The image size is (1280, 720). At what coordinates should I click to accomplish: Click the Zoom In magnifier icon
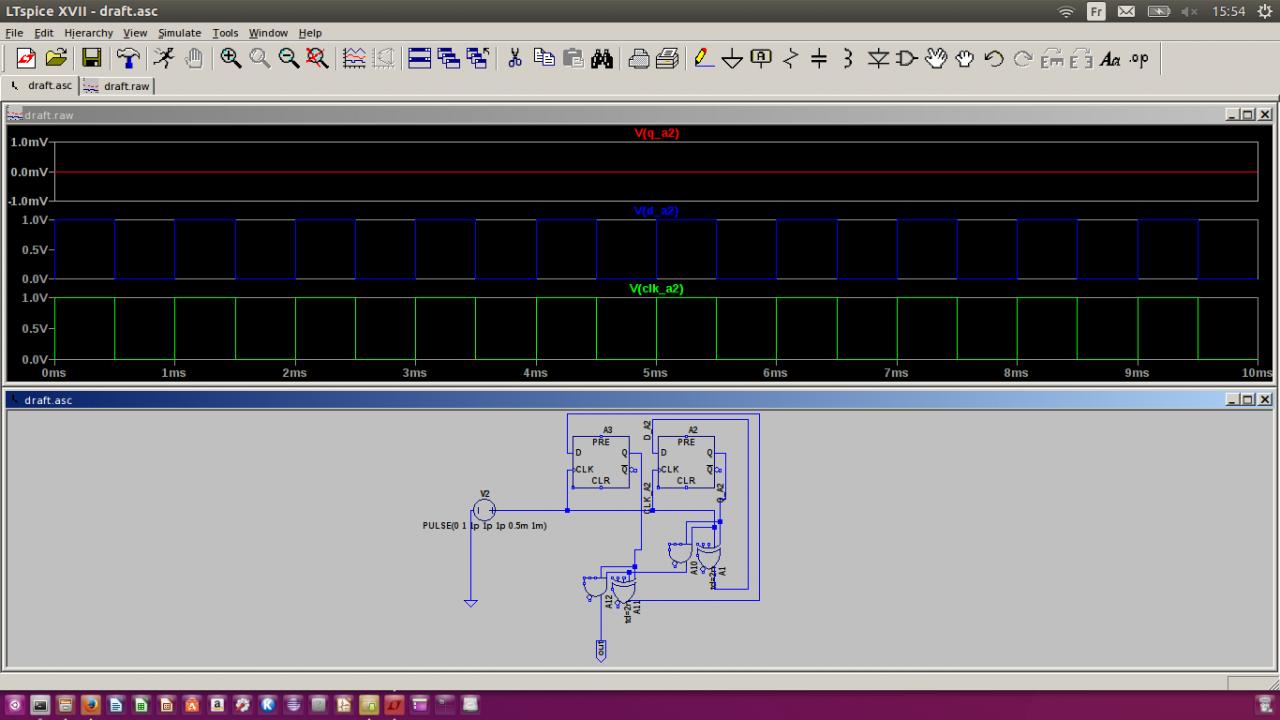point(231,59)
